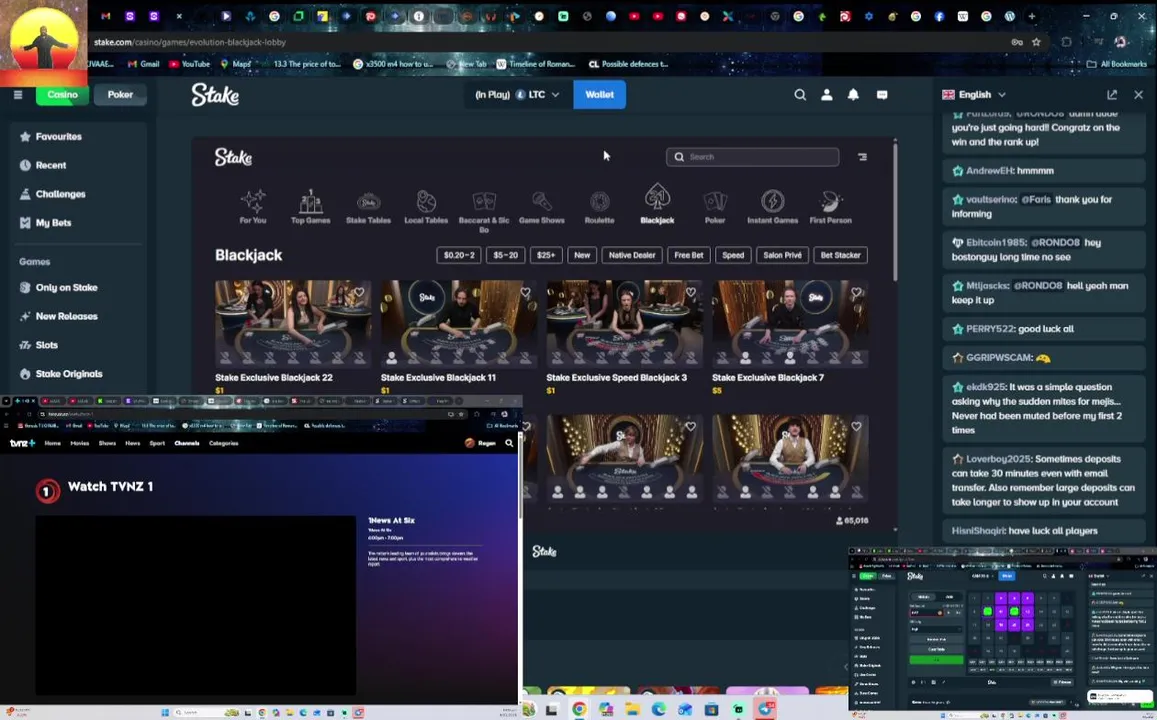
Task: Open the Game Shows category
Action: coord(542,207)
